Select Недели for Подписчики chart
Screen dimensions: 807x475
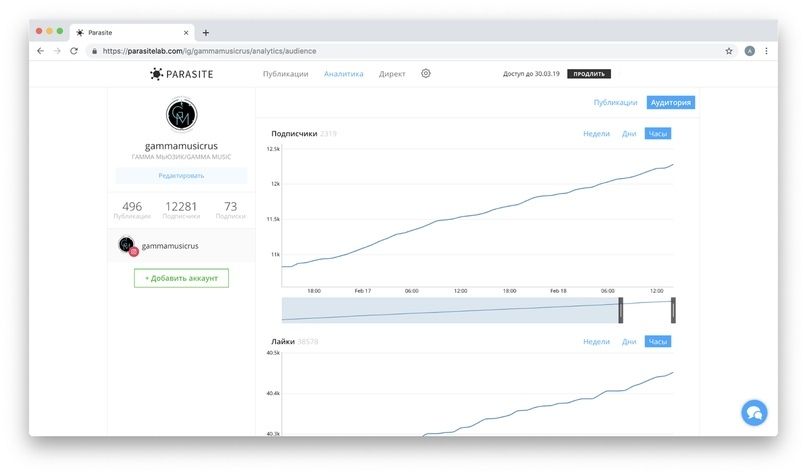pyautogui.click(x=596, y=134)
